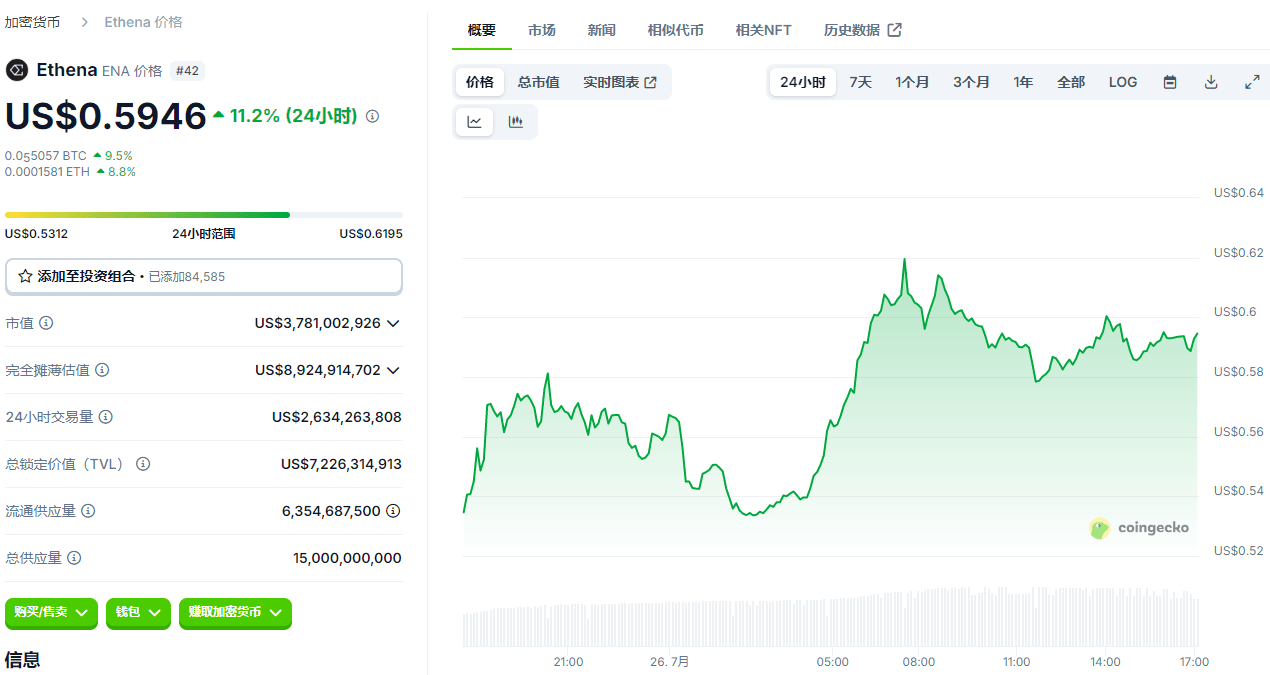Screen dimensions: 1270x675
Task: Select the 7天 time range
Action: click(861, 82)
